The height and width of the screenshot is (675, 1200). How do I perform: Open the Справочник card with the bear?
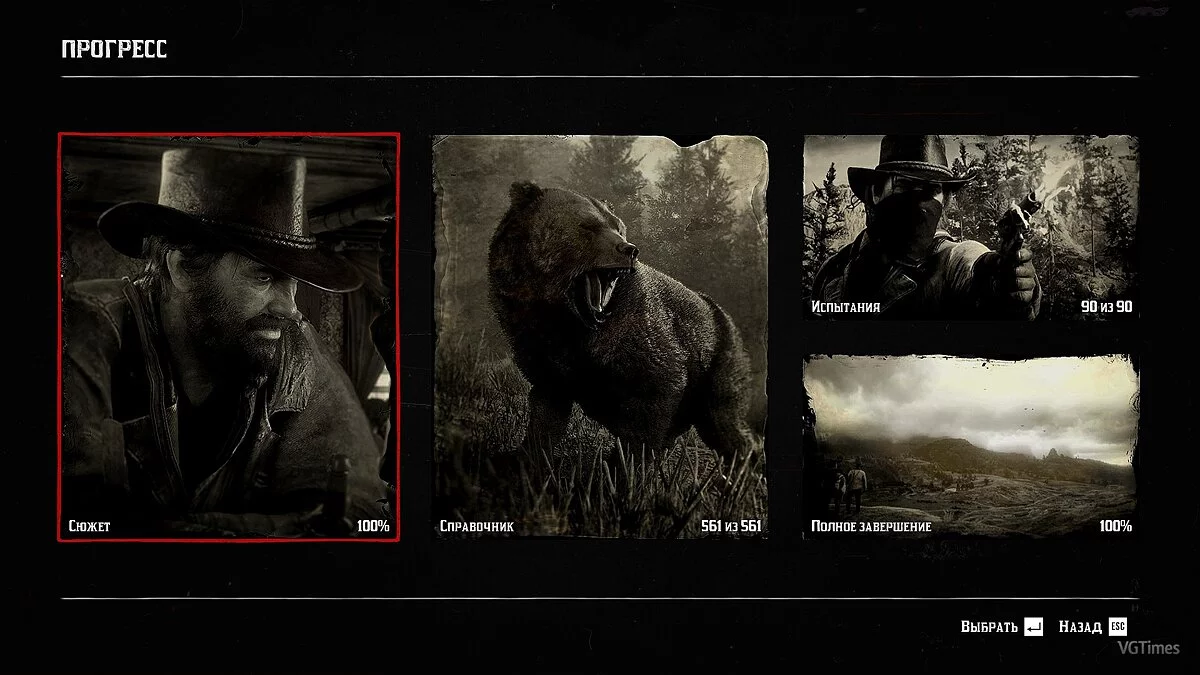pyautogui.click(x=600, y=336)
